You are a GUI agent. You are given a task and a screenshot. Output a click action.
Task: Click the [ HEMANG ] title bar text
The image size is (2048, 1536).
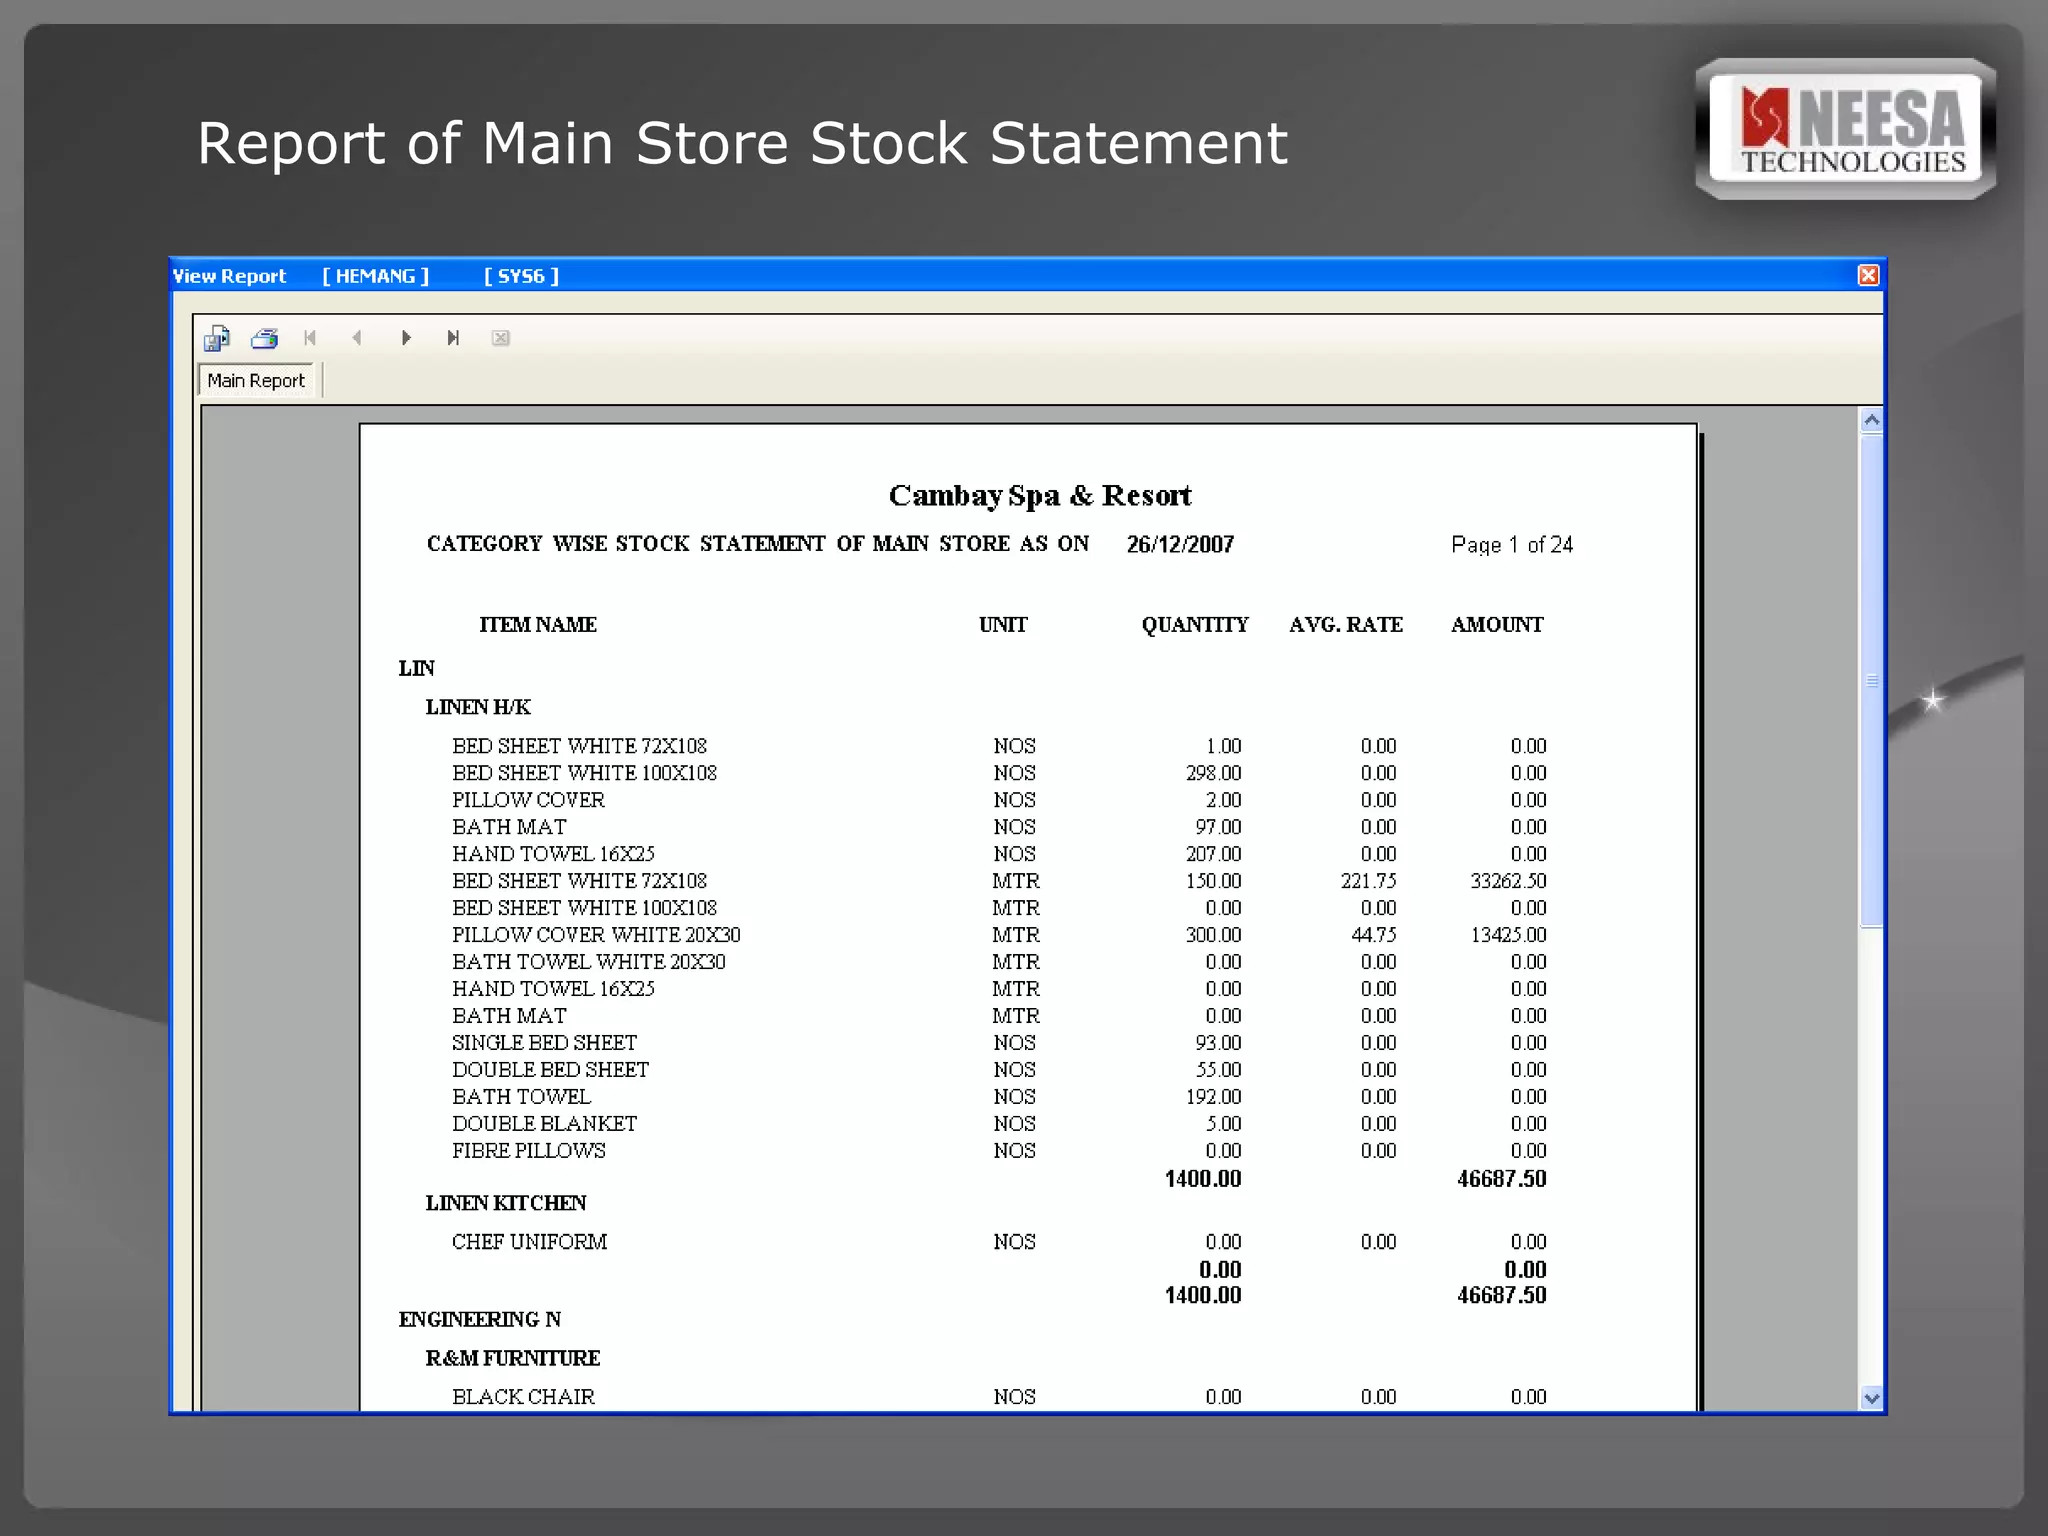[375, 276]
